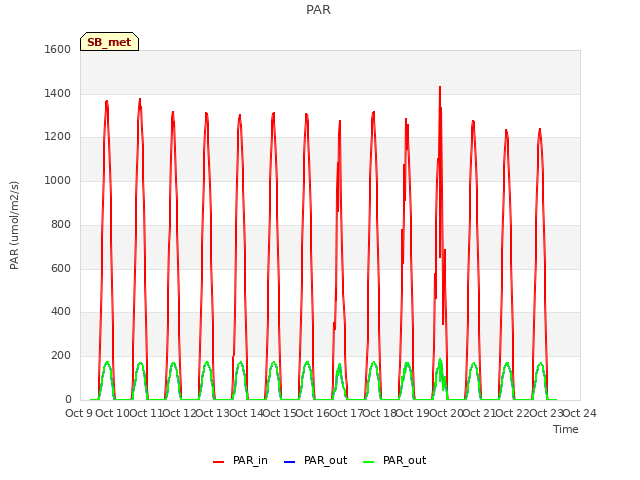Click the 1200 y-axis tick label
The image size is (640, 480).
pyautogui.click(x=58, y=137)
